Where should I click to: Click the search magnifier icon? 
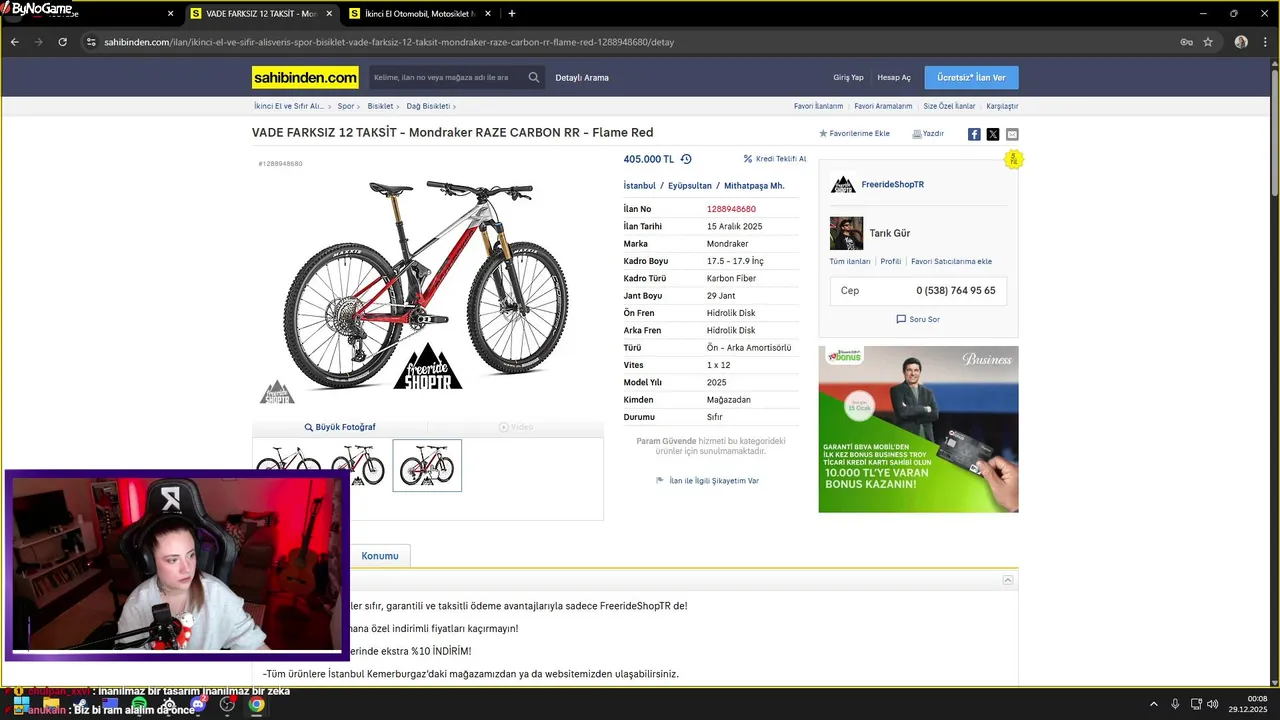pos(534,77)
